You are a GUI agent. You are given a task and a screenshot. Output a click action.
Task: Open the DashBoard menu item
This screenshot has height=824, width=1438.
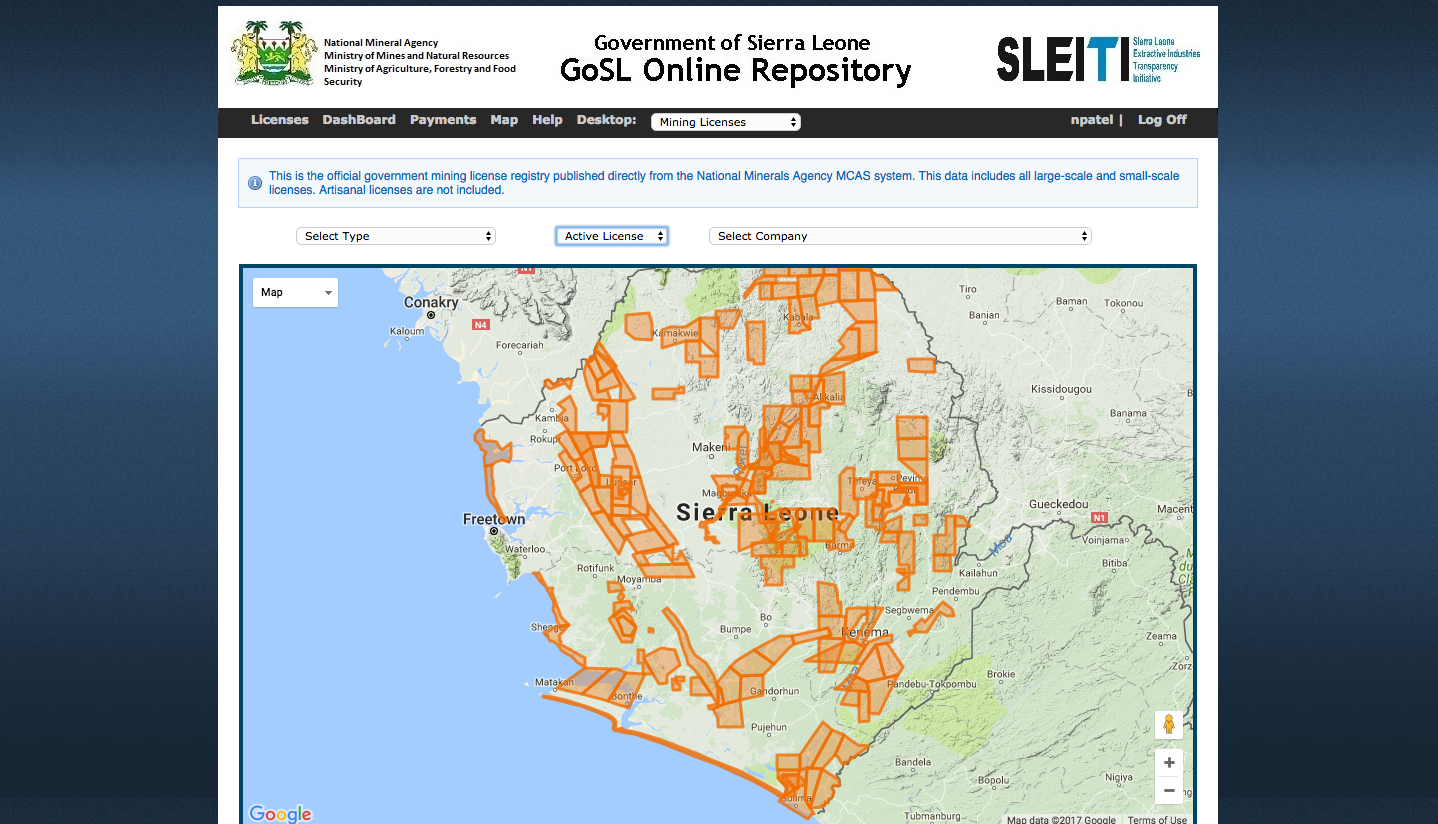[359, 120]
